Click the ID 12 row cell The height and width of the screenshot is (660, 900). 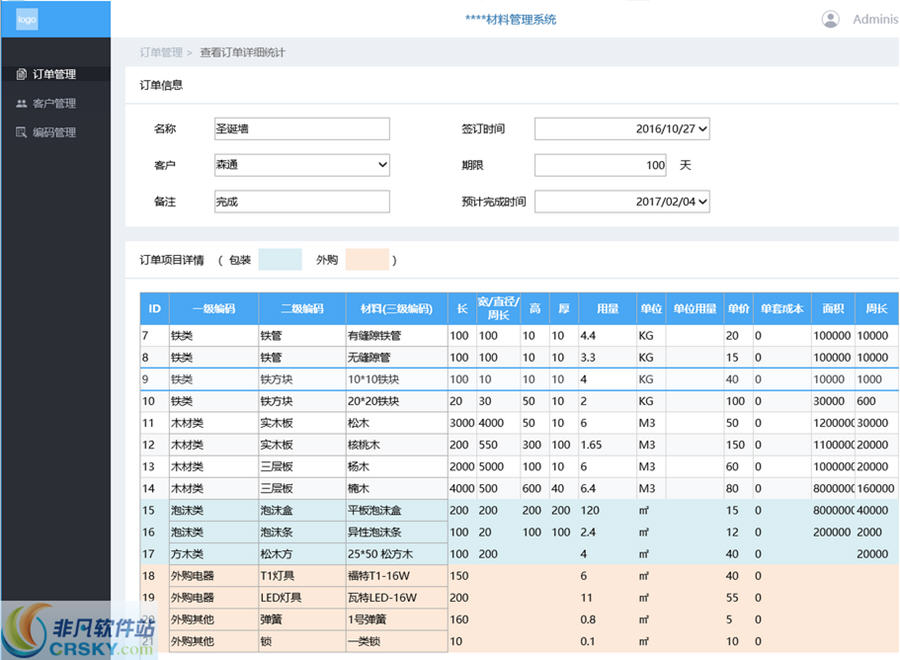point(154,445)
